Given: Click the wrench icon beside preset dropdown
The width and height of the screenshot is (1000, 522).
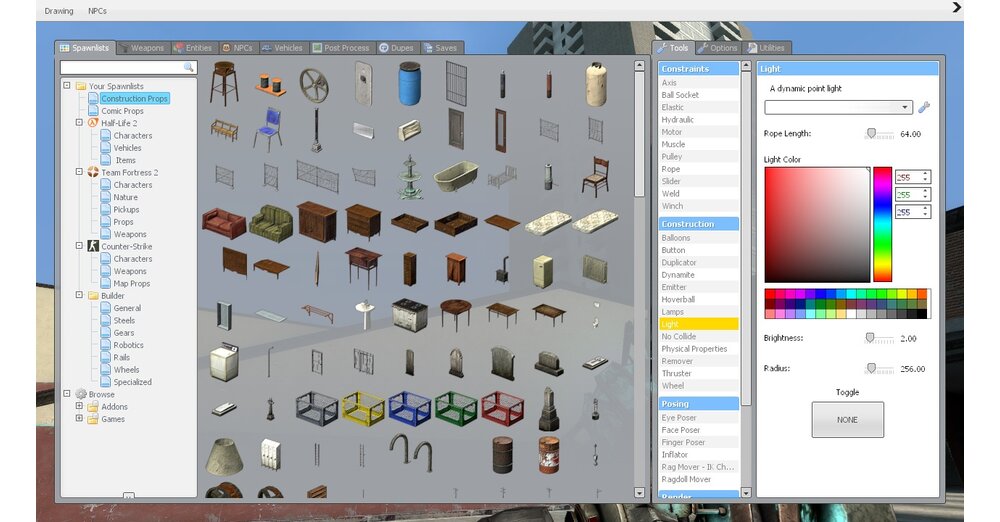Looking at the screenshot, I should pyautogui.click(x=924, y=108).
